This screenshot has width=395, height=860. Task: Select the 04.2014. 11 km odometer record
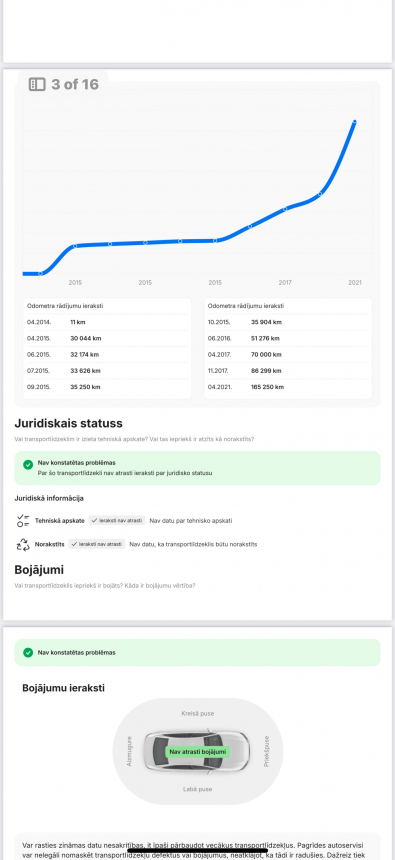[108, 322]
